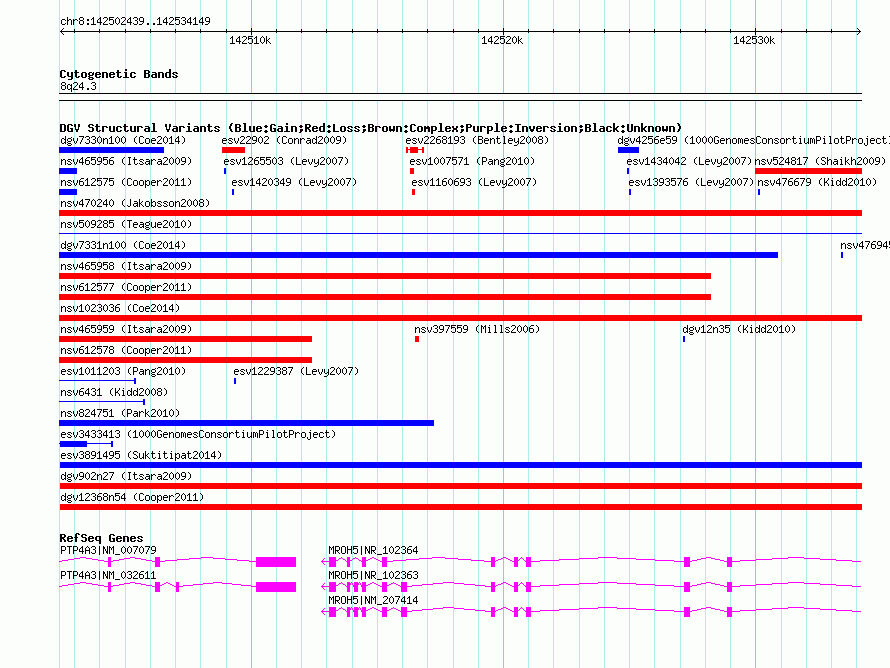Click the red nsv1023036 loss bar
Viewport: 890px width, 668px height.
[460, 318]
